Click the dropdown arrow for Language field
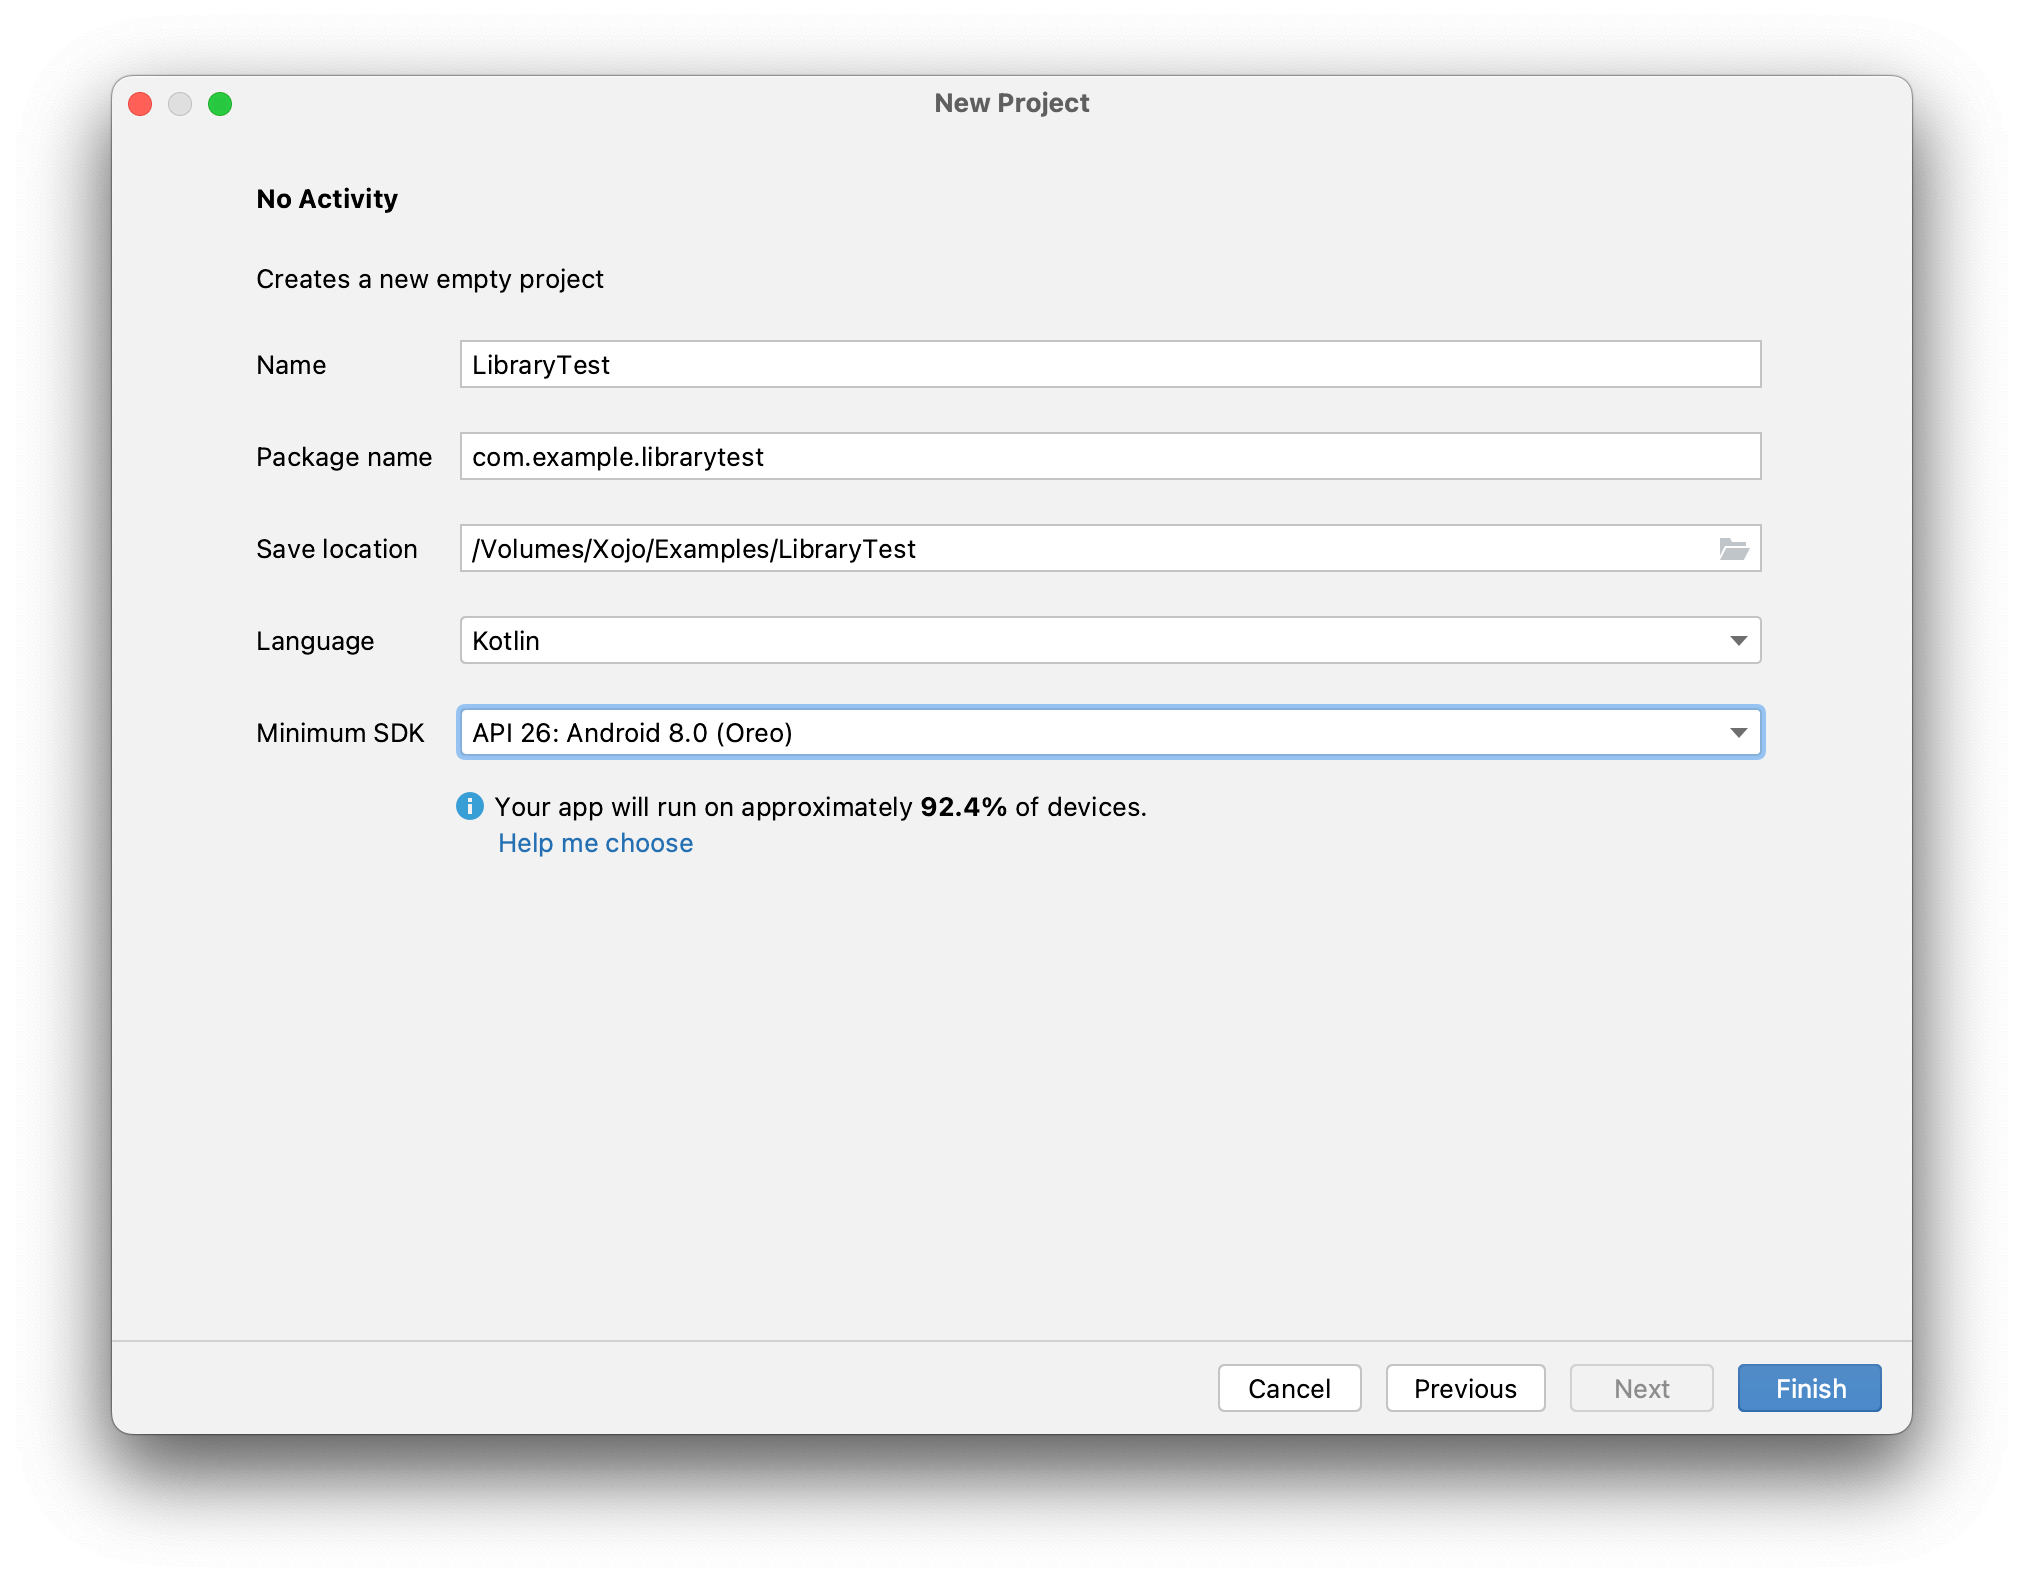2024x1582 pixels. pos(1738,641)
